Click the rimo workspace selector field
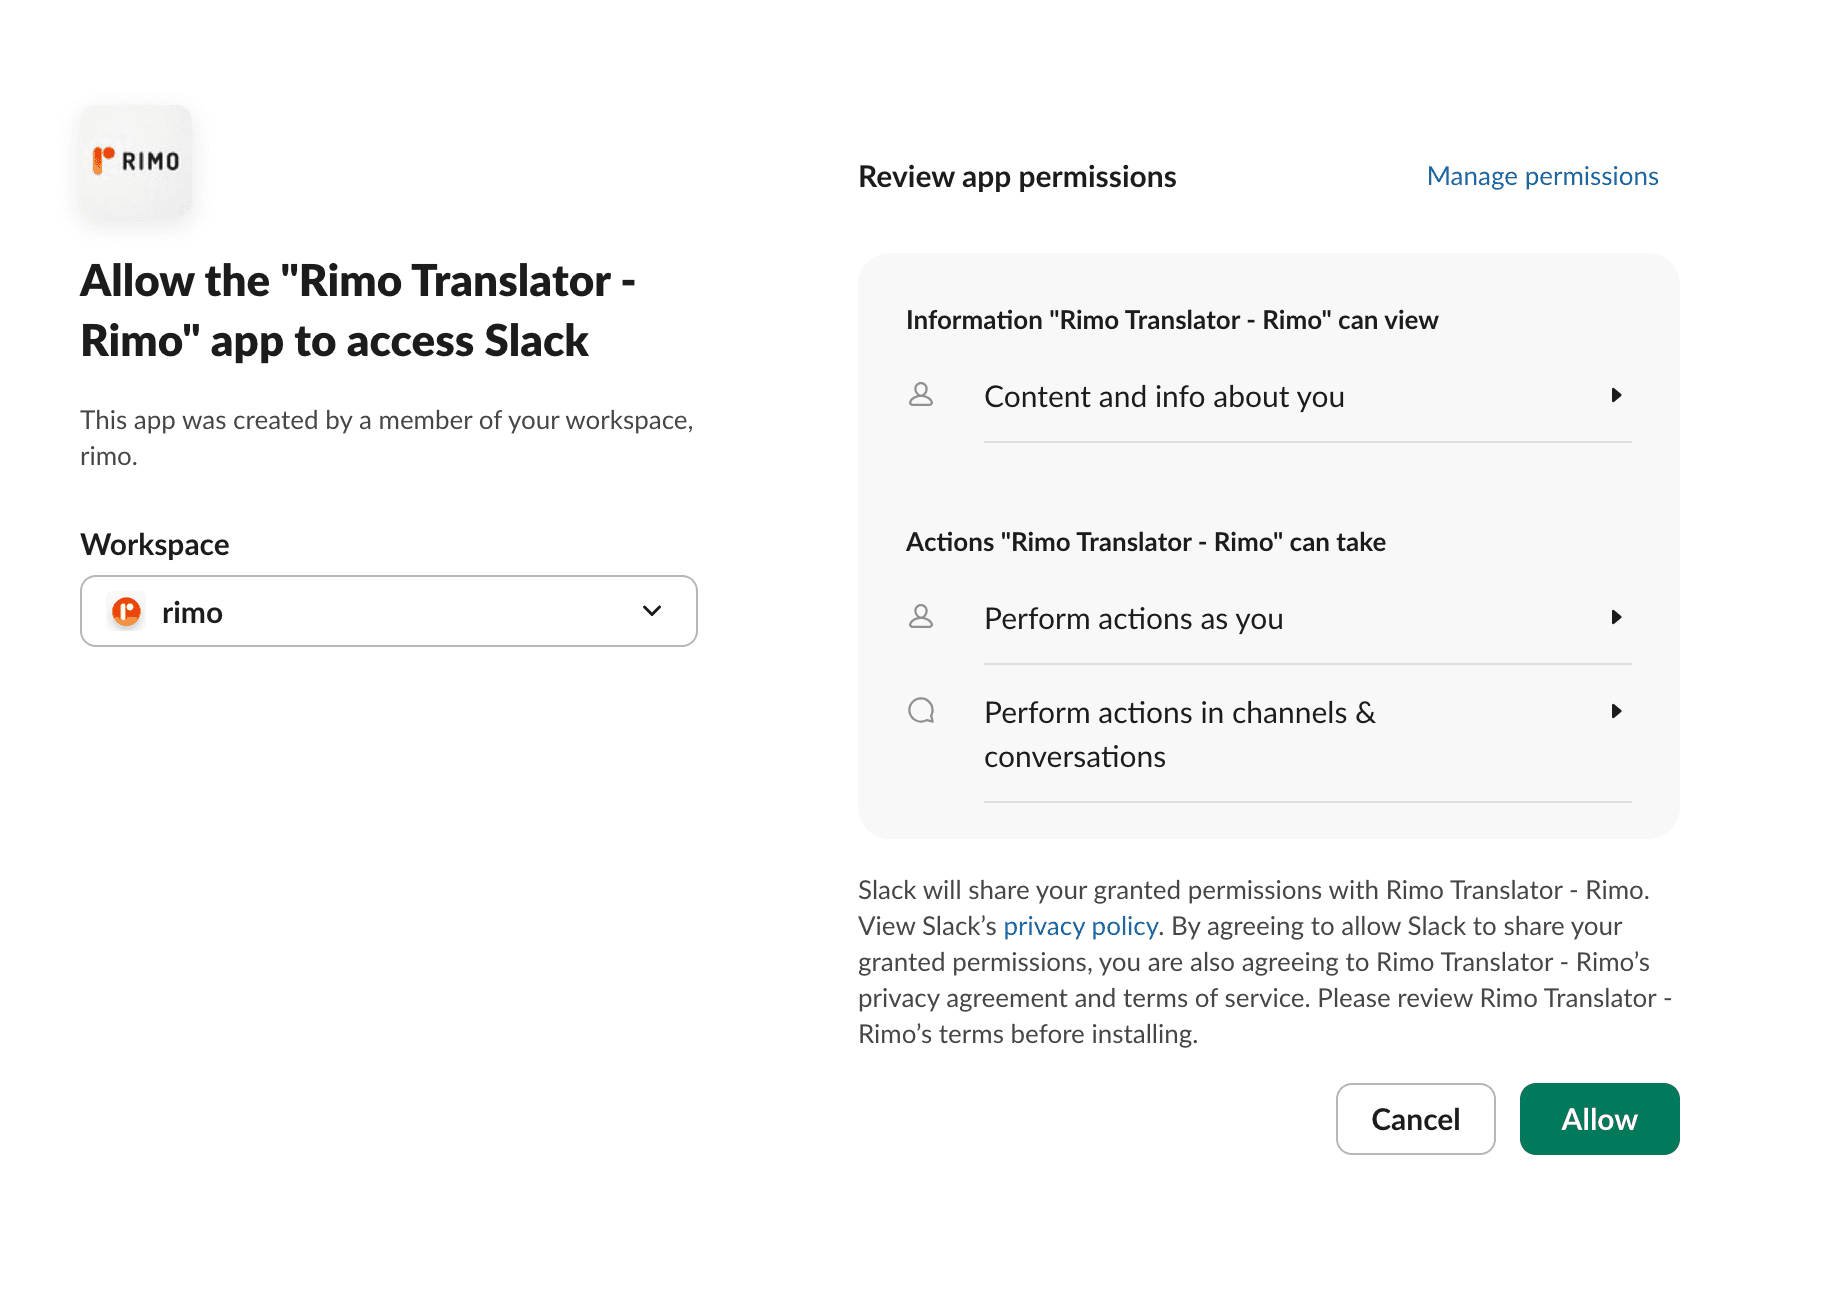This screenshot has height=1304, width=1824. [388, 611]
